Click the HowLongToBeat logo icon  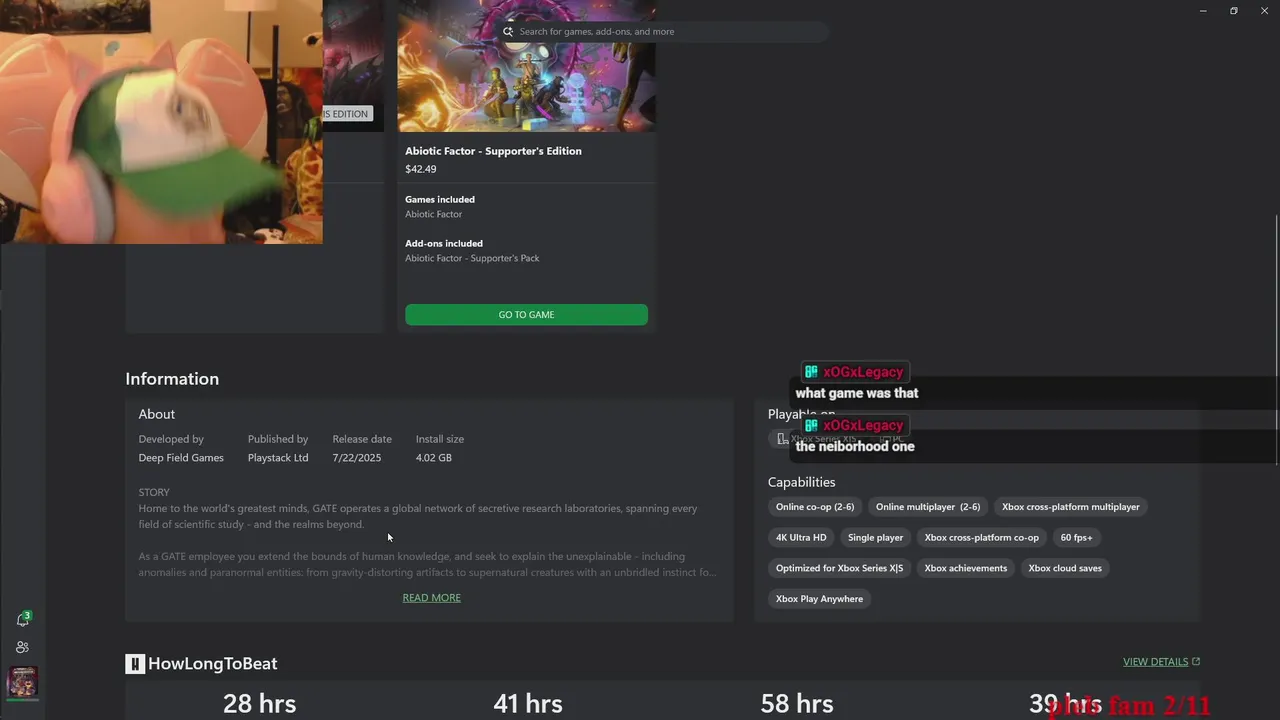coord(135,664)
